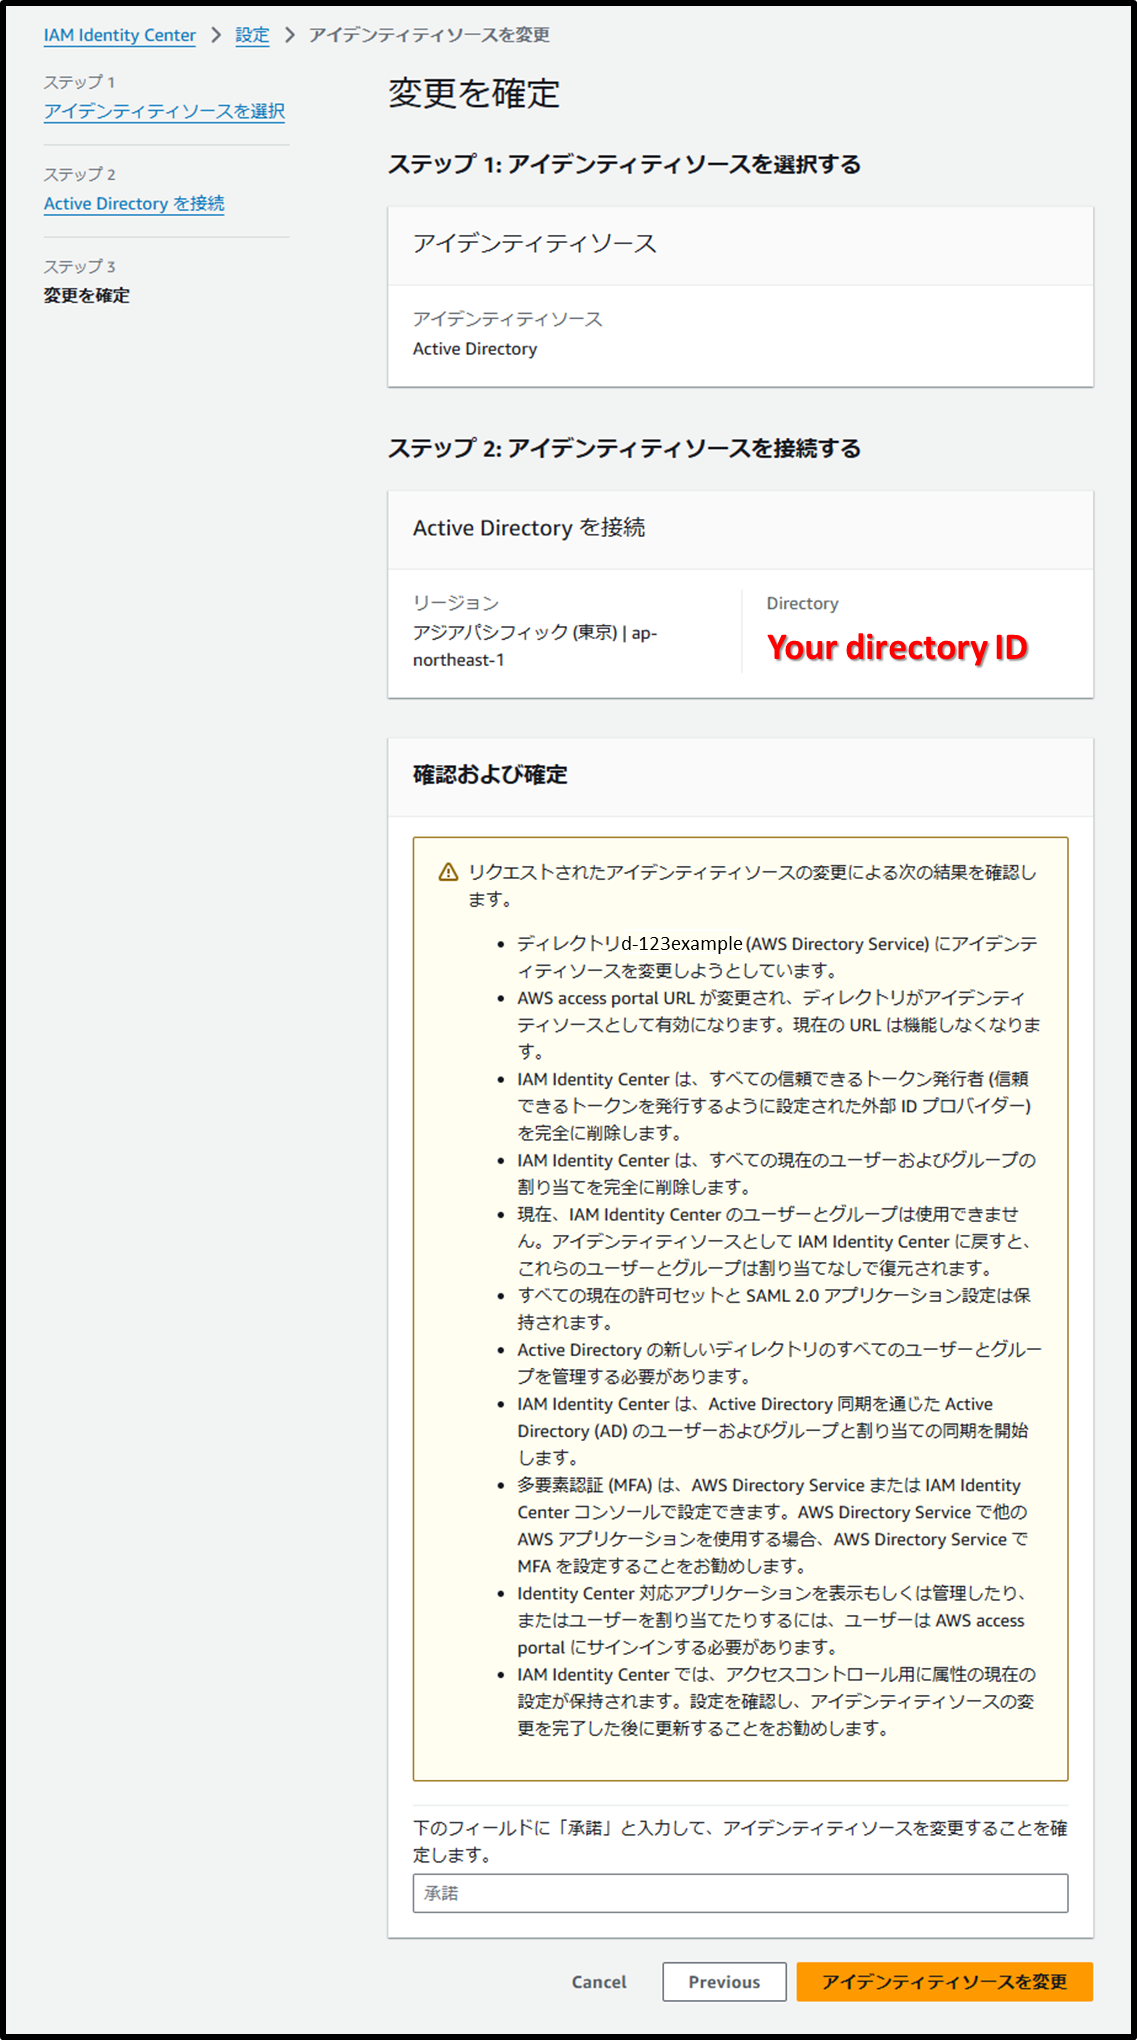
Task: Click the 確認および確定 section header
Action: pyautogui.click(x=490, y=775)
